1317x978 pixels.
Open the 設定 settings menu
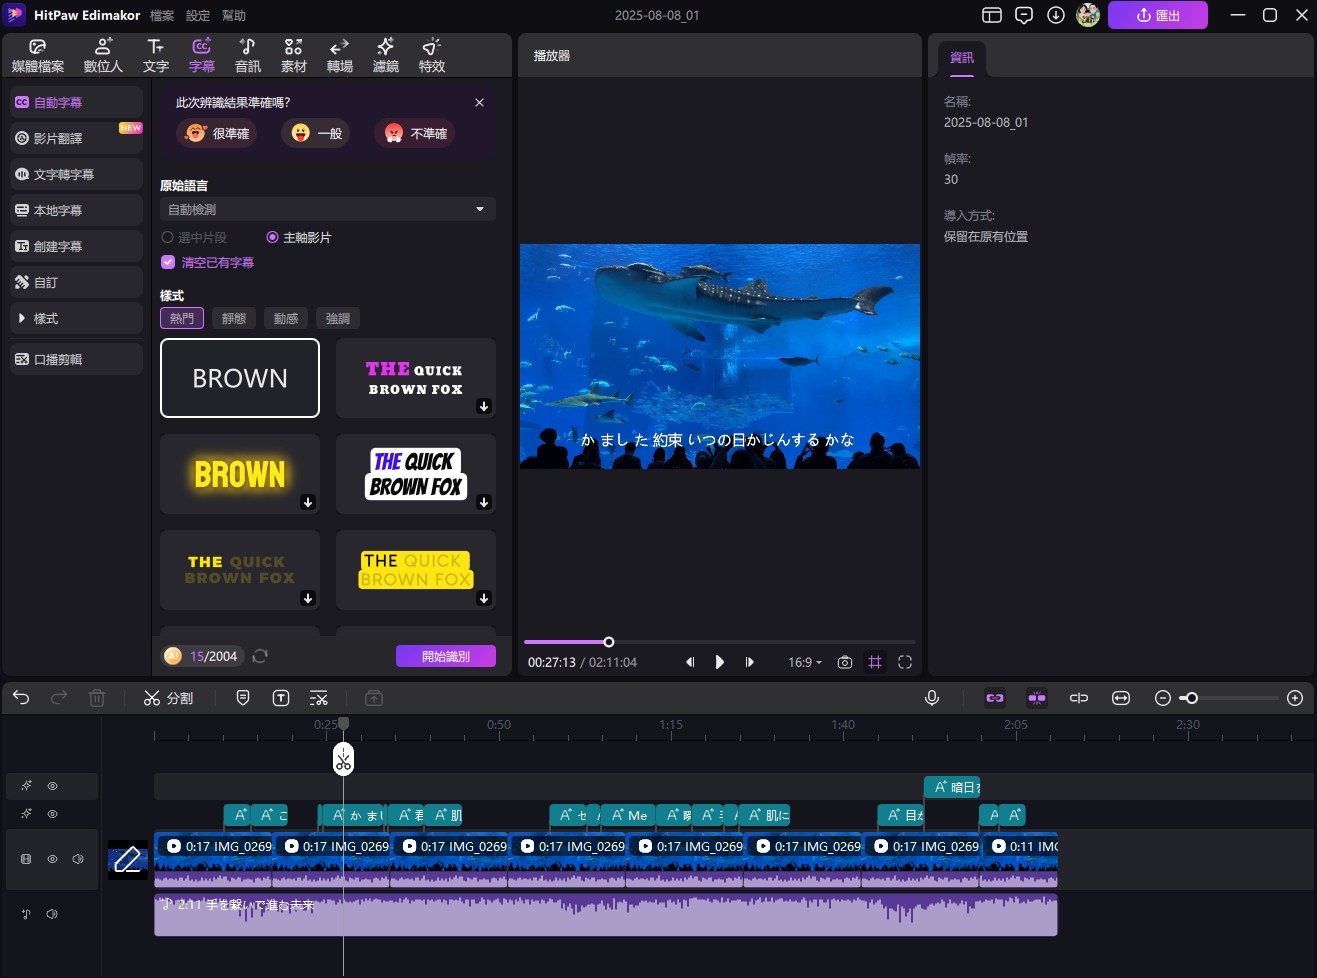(x=198, y=15)
